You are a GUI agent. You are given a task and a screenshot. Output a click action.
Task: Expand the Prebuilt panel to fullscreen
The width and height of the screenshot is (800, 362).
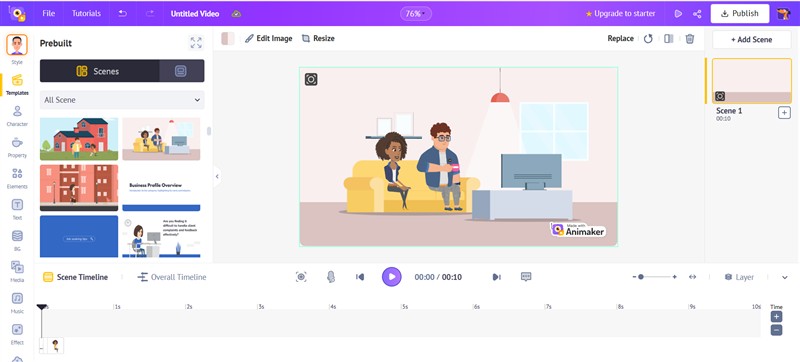click(x=196, y=43)
